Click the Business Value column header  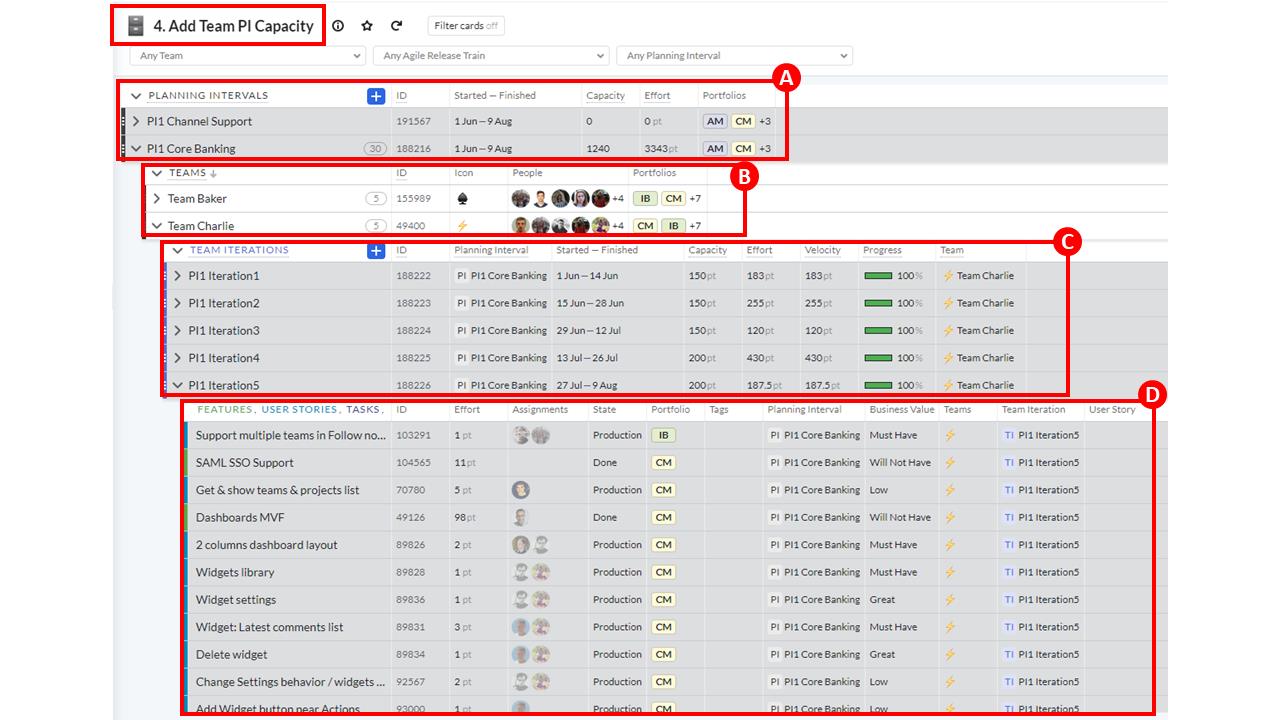tap(902, 409)
